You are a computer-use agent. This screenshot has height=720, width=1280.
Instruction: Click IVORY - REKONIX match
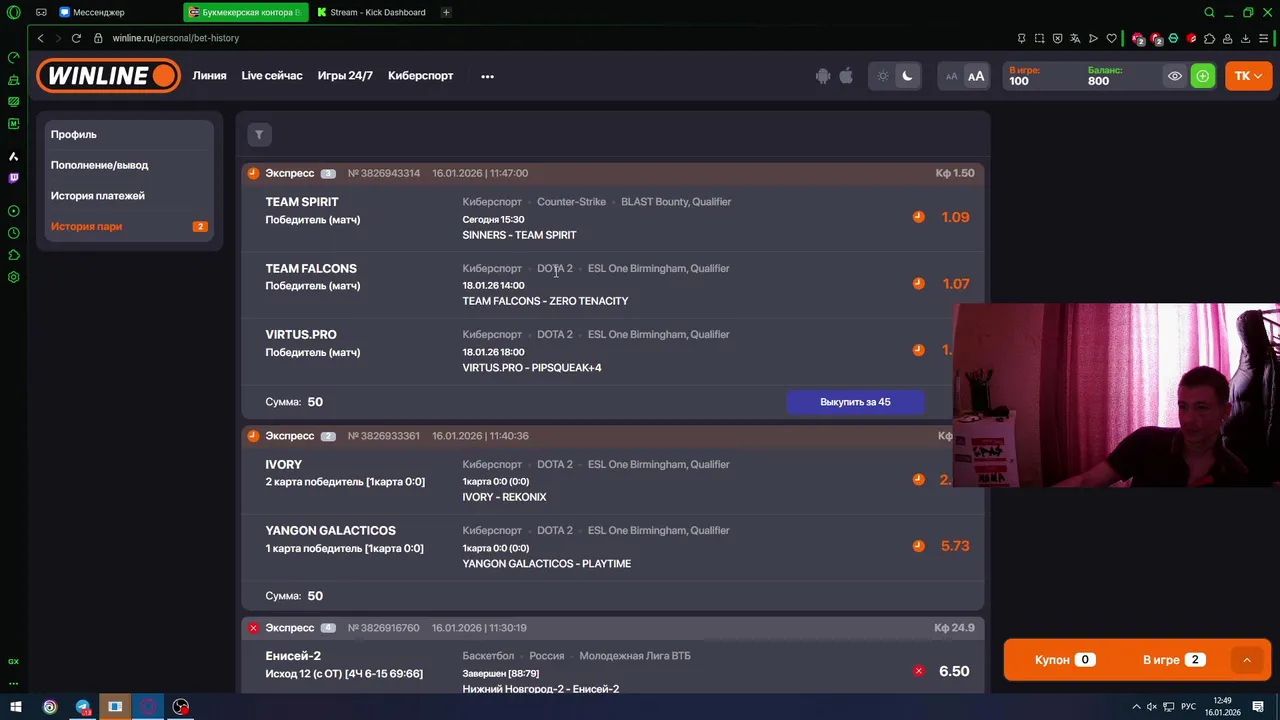(504, 497)
